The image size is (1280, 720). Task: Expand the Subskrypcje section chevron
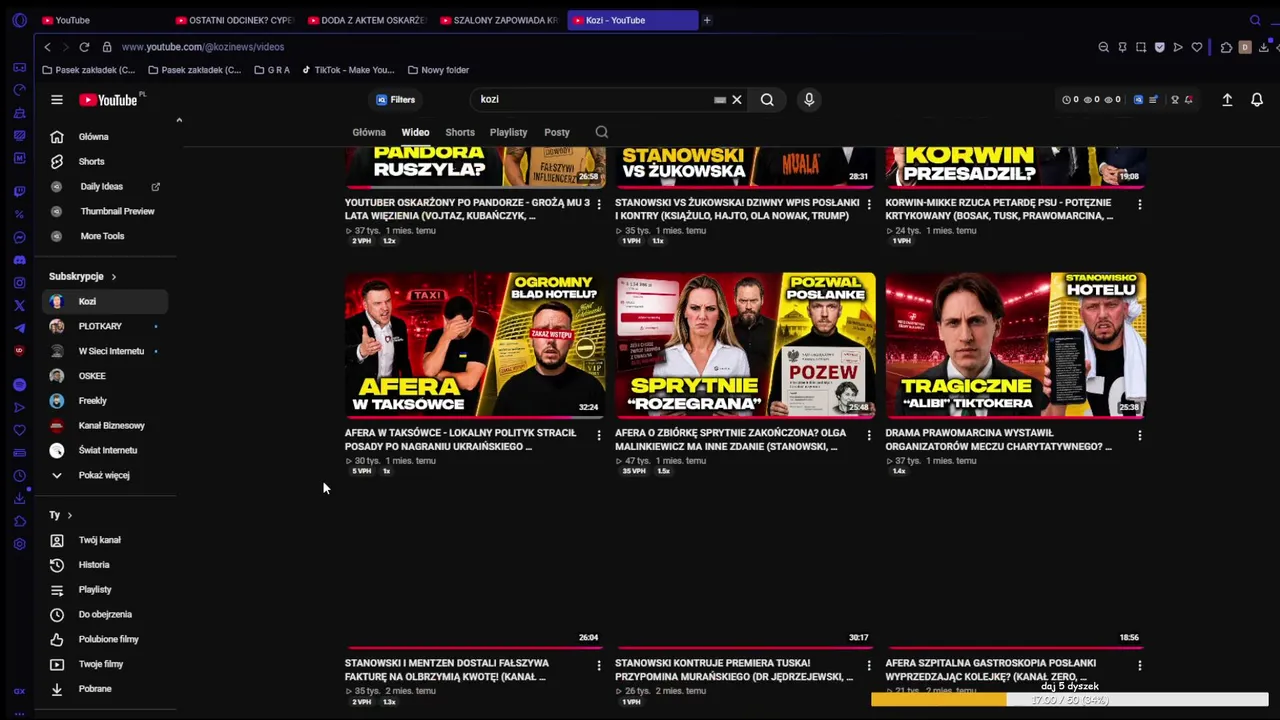pos(113,277)
